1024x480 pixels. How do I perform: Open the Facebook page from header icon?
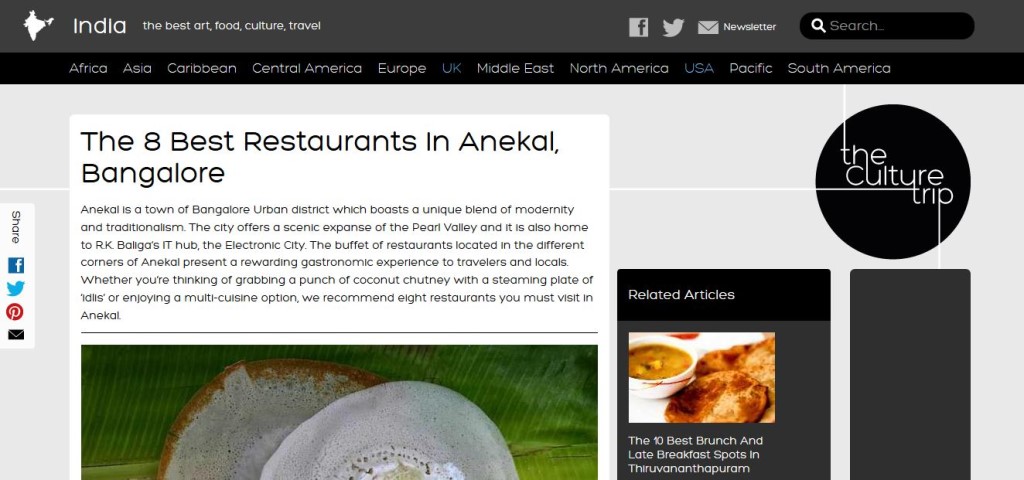638,27
